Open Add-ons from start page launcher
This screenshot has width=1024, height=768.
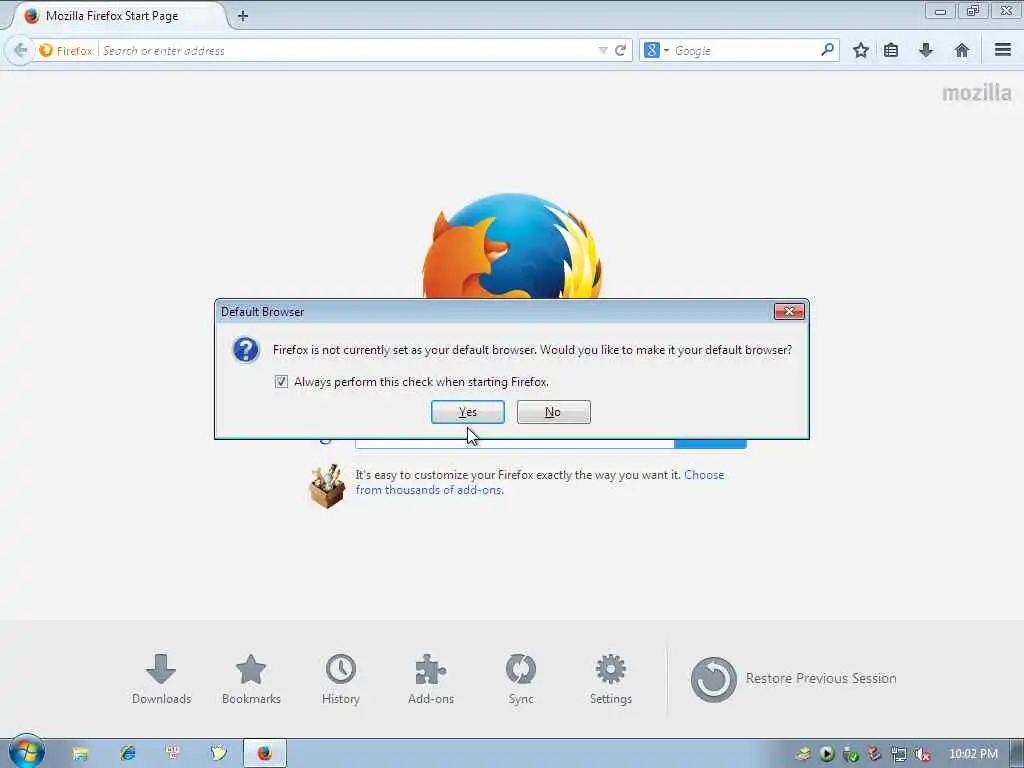pos(430,679)
